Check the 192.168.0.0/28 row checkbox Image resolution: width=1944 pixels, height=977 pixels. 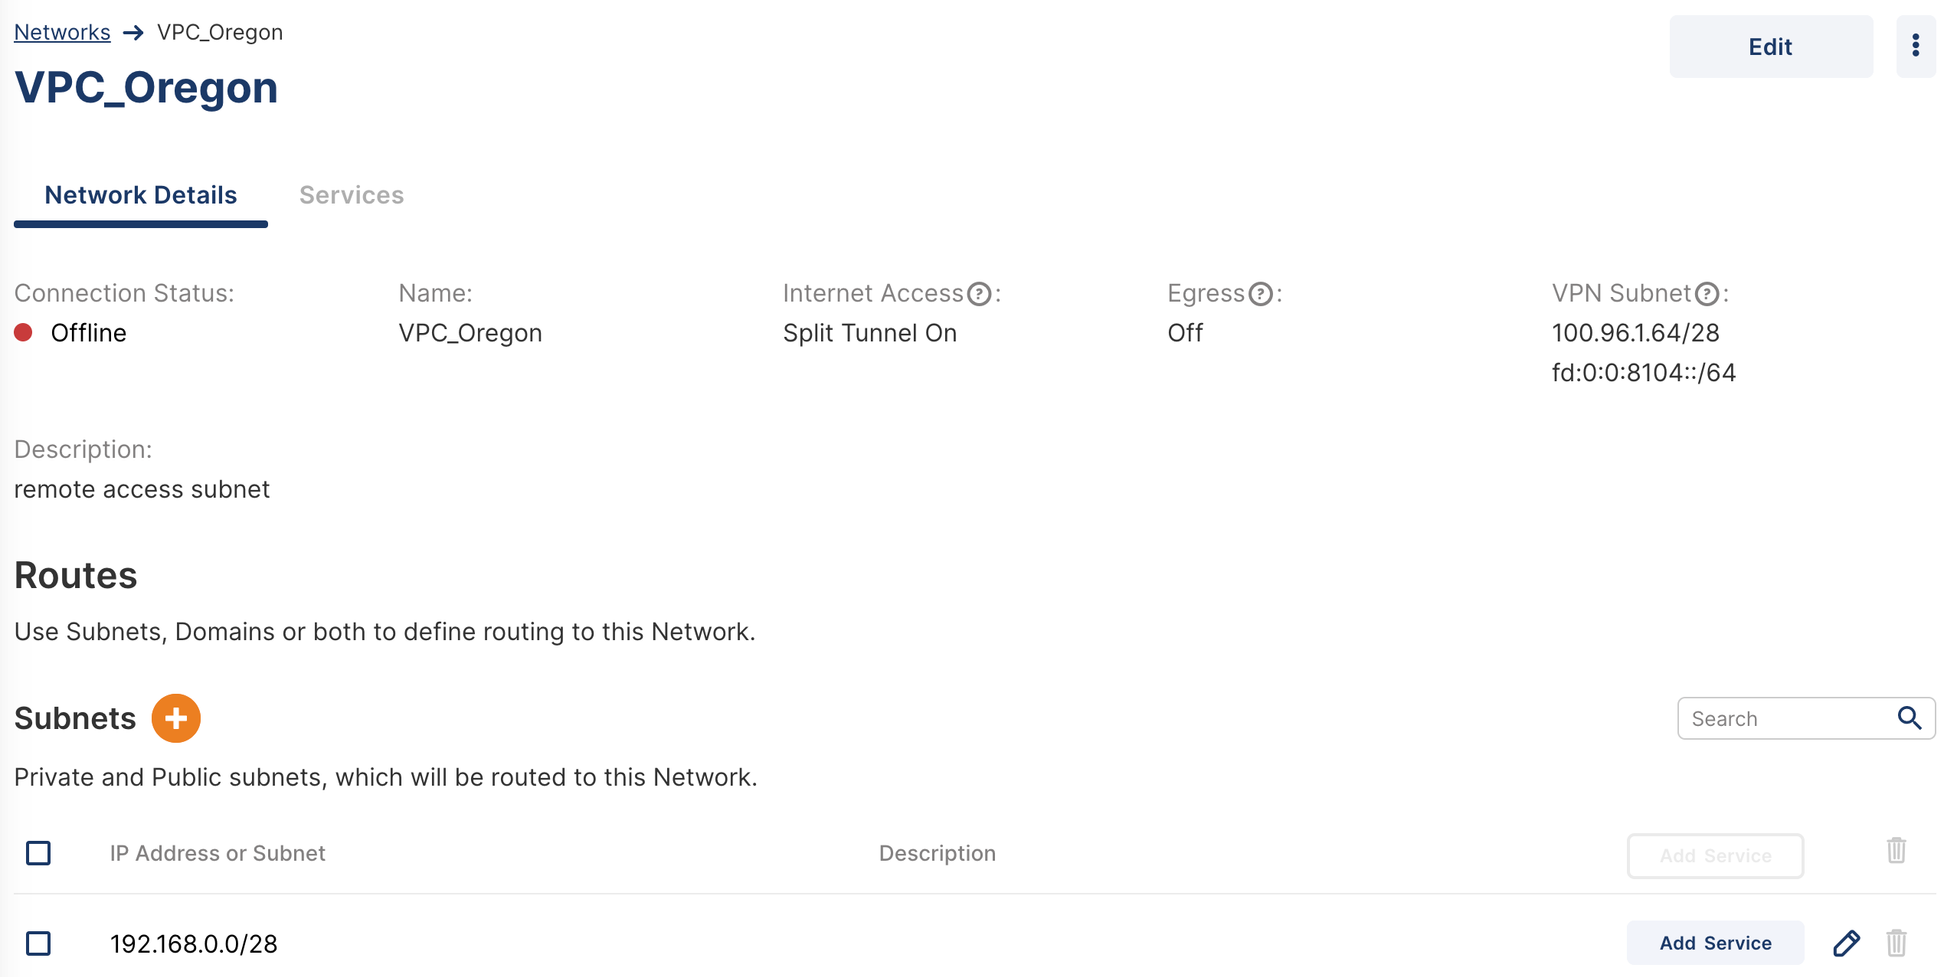pyautogui.click(x=39, y=943)
